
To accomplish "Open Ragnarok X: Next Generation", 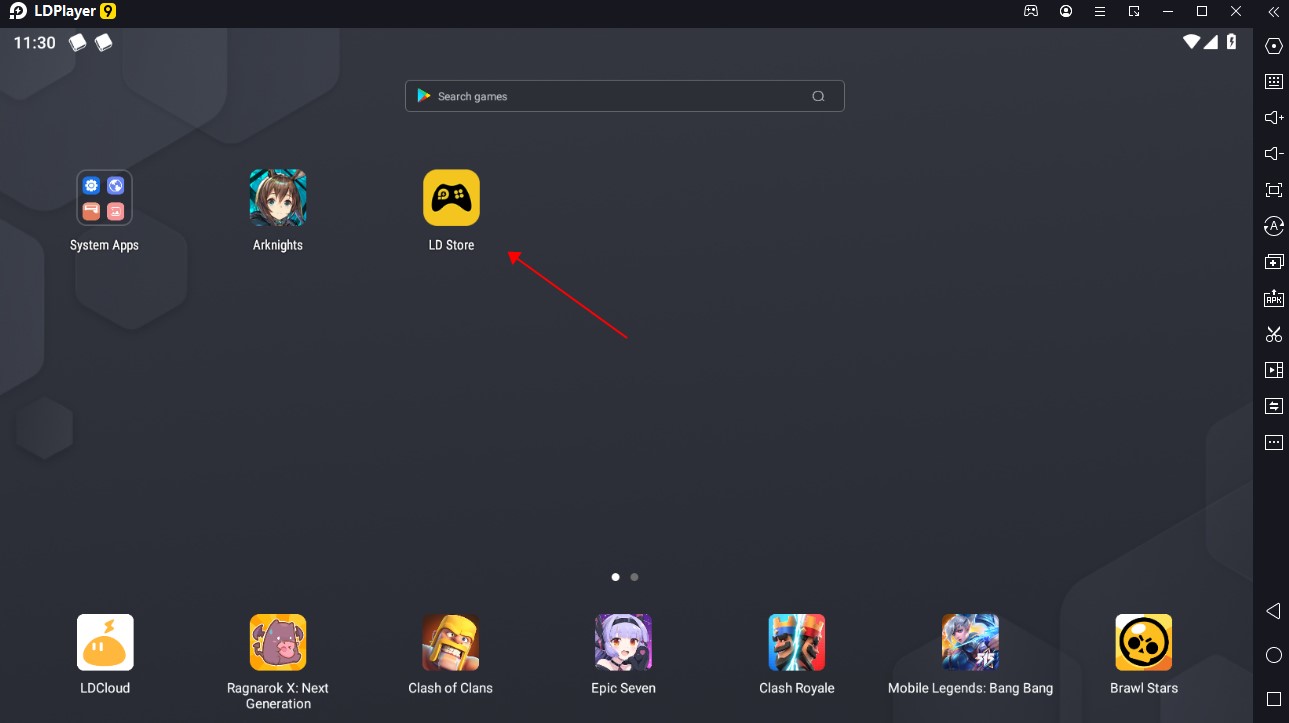I will tap(278, 642).
